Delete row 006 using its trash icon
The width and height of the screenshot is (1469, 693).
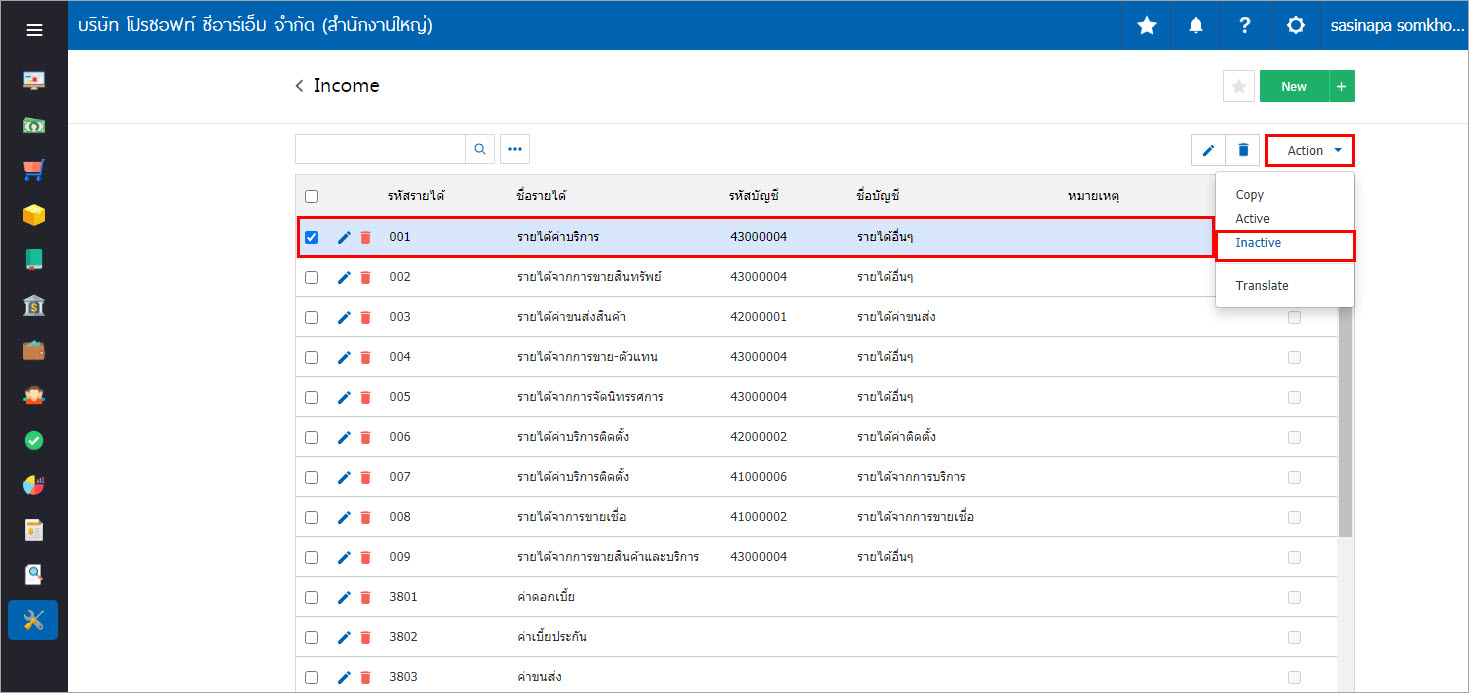pos(365,437)
